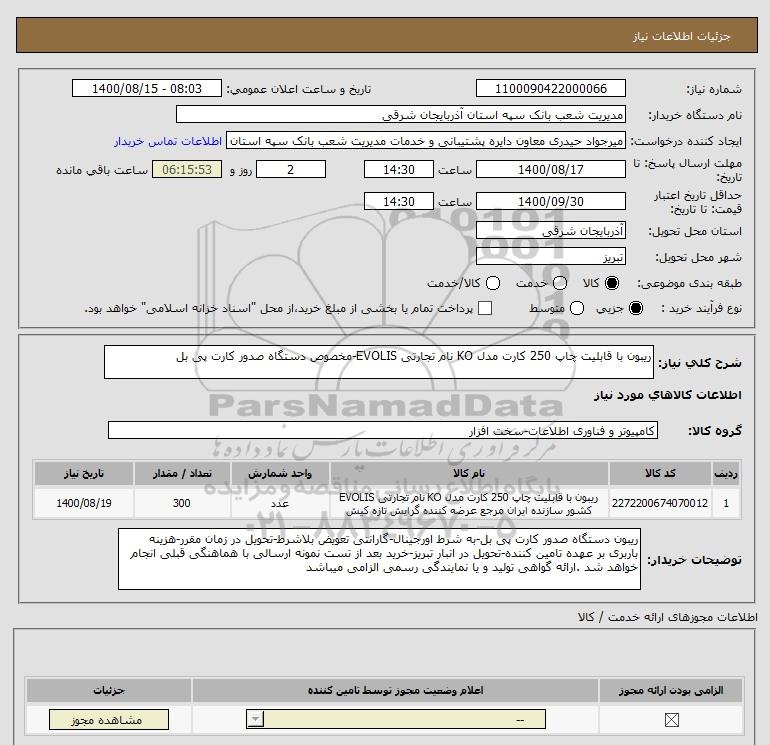This screenshot has width=770, height=745.
Task: Select the کالا/خدمت radio button
Action: point(493,283)
